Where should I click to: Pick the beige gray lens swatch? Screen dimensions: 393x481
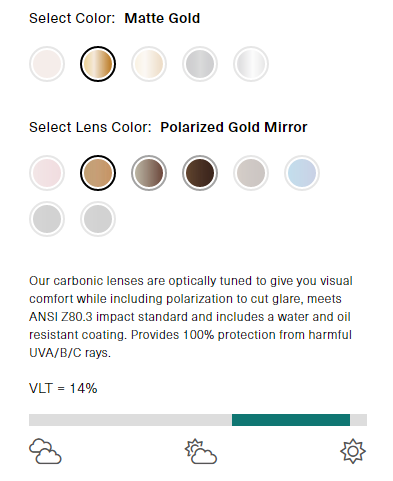[251, 173]
